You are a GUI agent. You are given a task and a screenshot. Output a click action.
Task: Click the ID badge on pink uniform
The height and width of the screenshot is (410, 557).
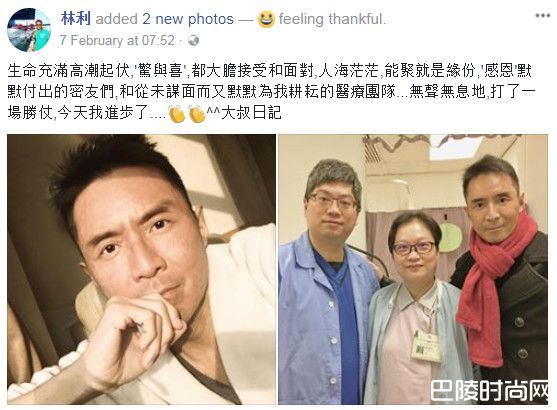point(426,346)
